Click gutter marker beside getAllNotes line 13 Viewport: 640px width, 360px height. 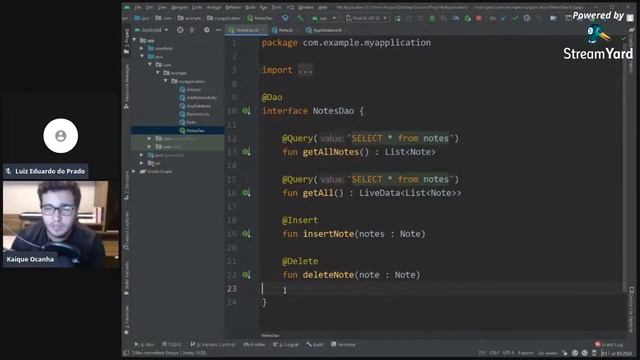coord(246,152)
